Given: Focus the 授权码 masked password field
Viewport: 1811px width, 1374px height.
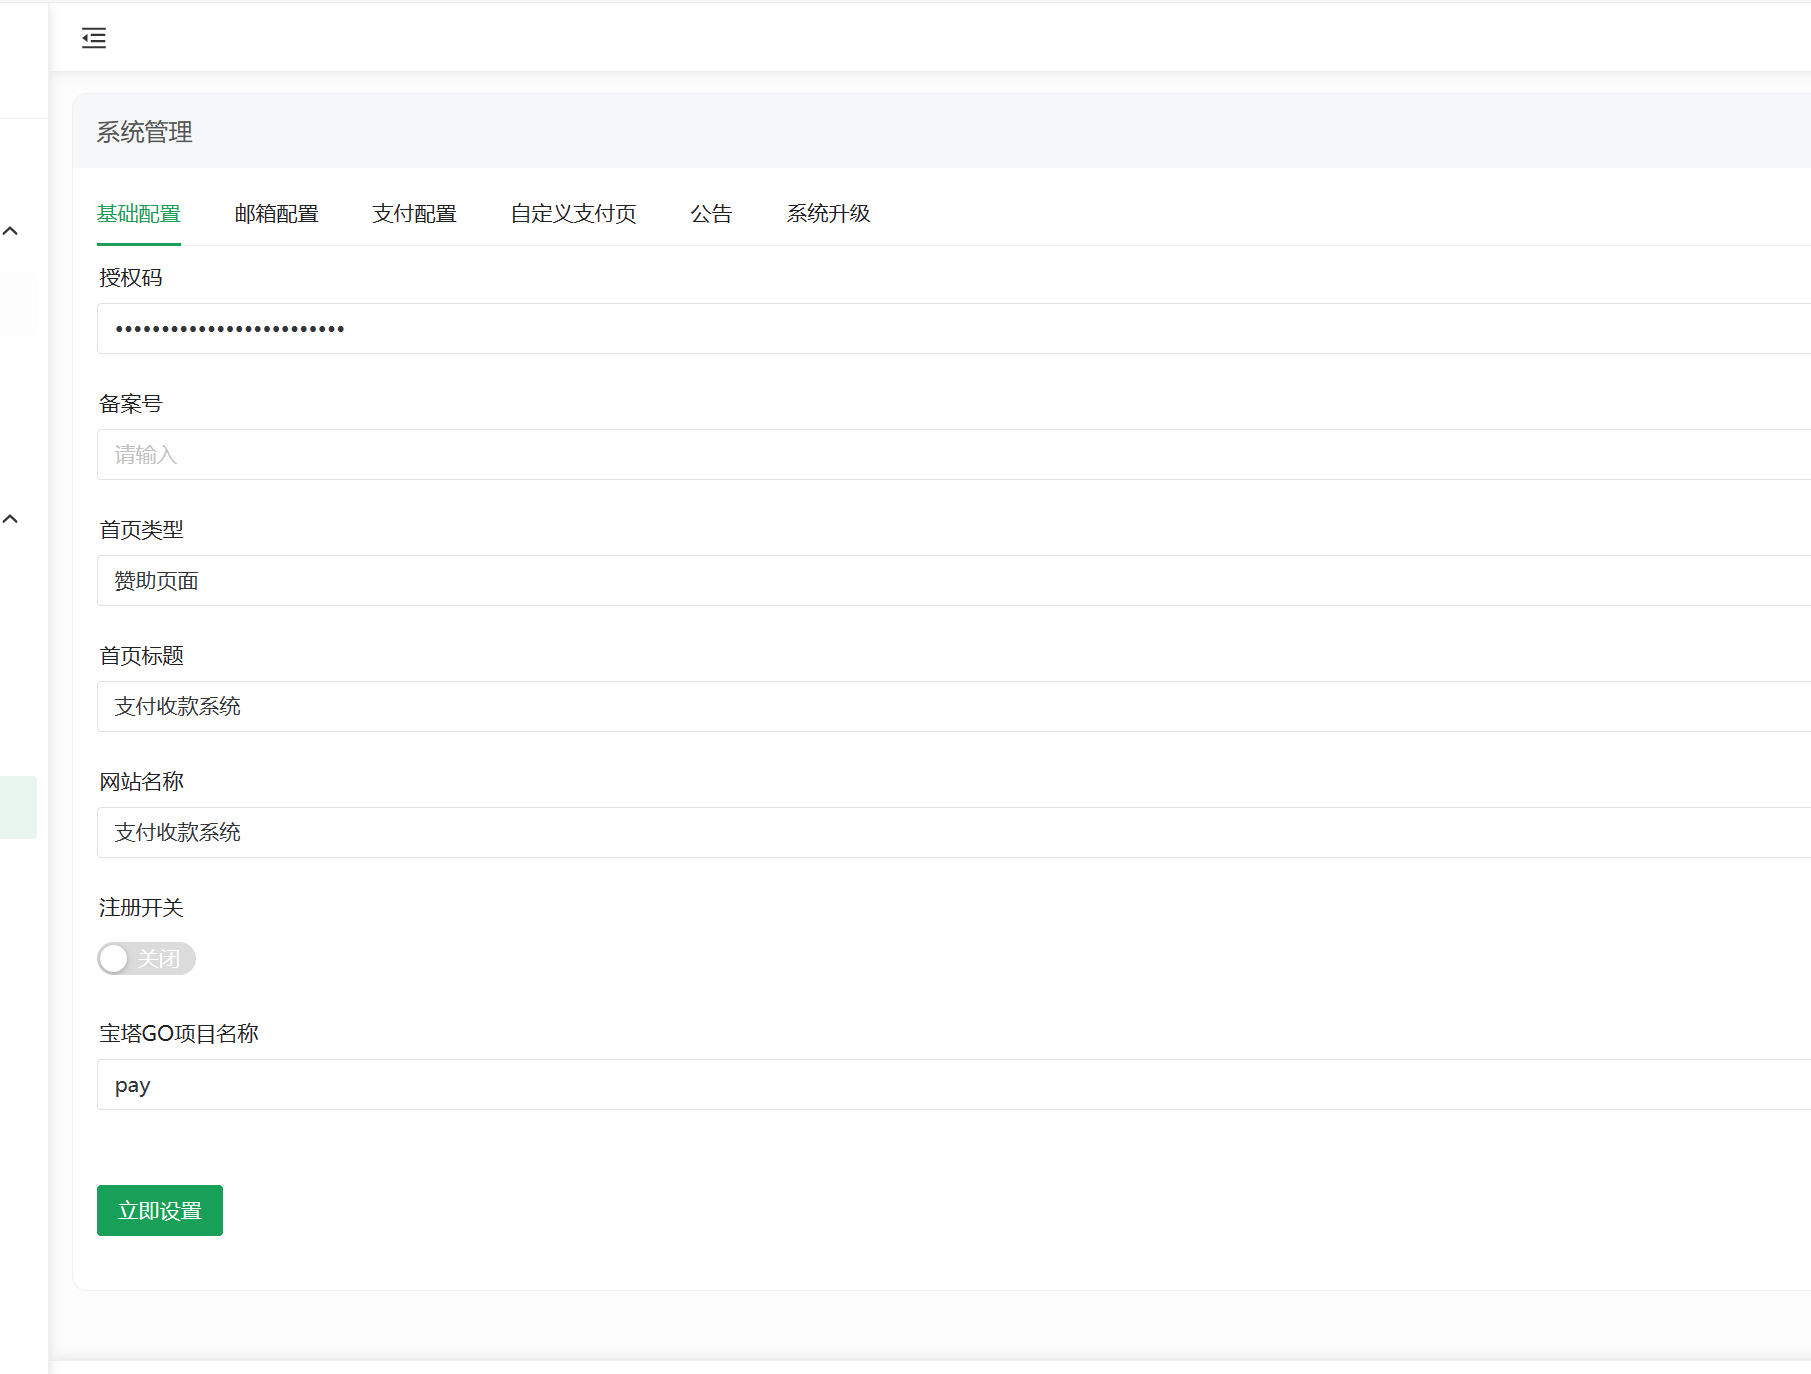Looking at the screenshot, I should coord(950,329).
